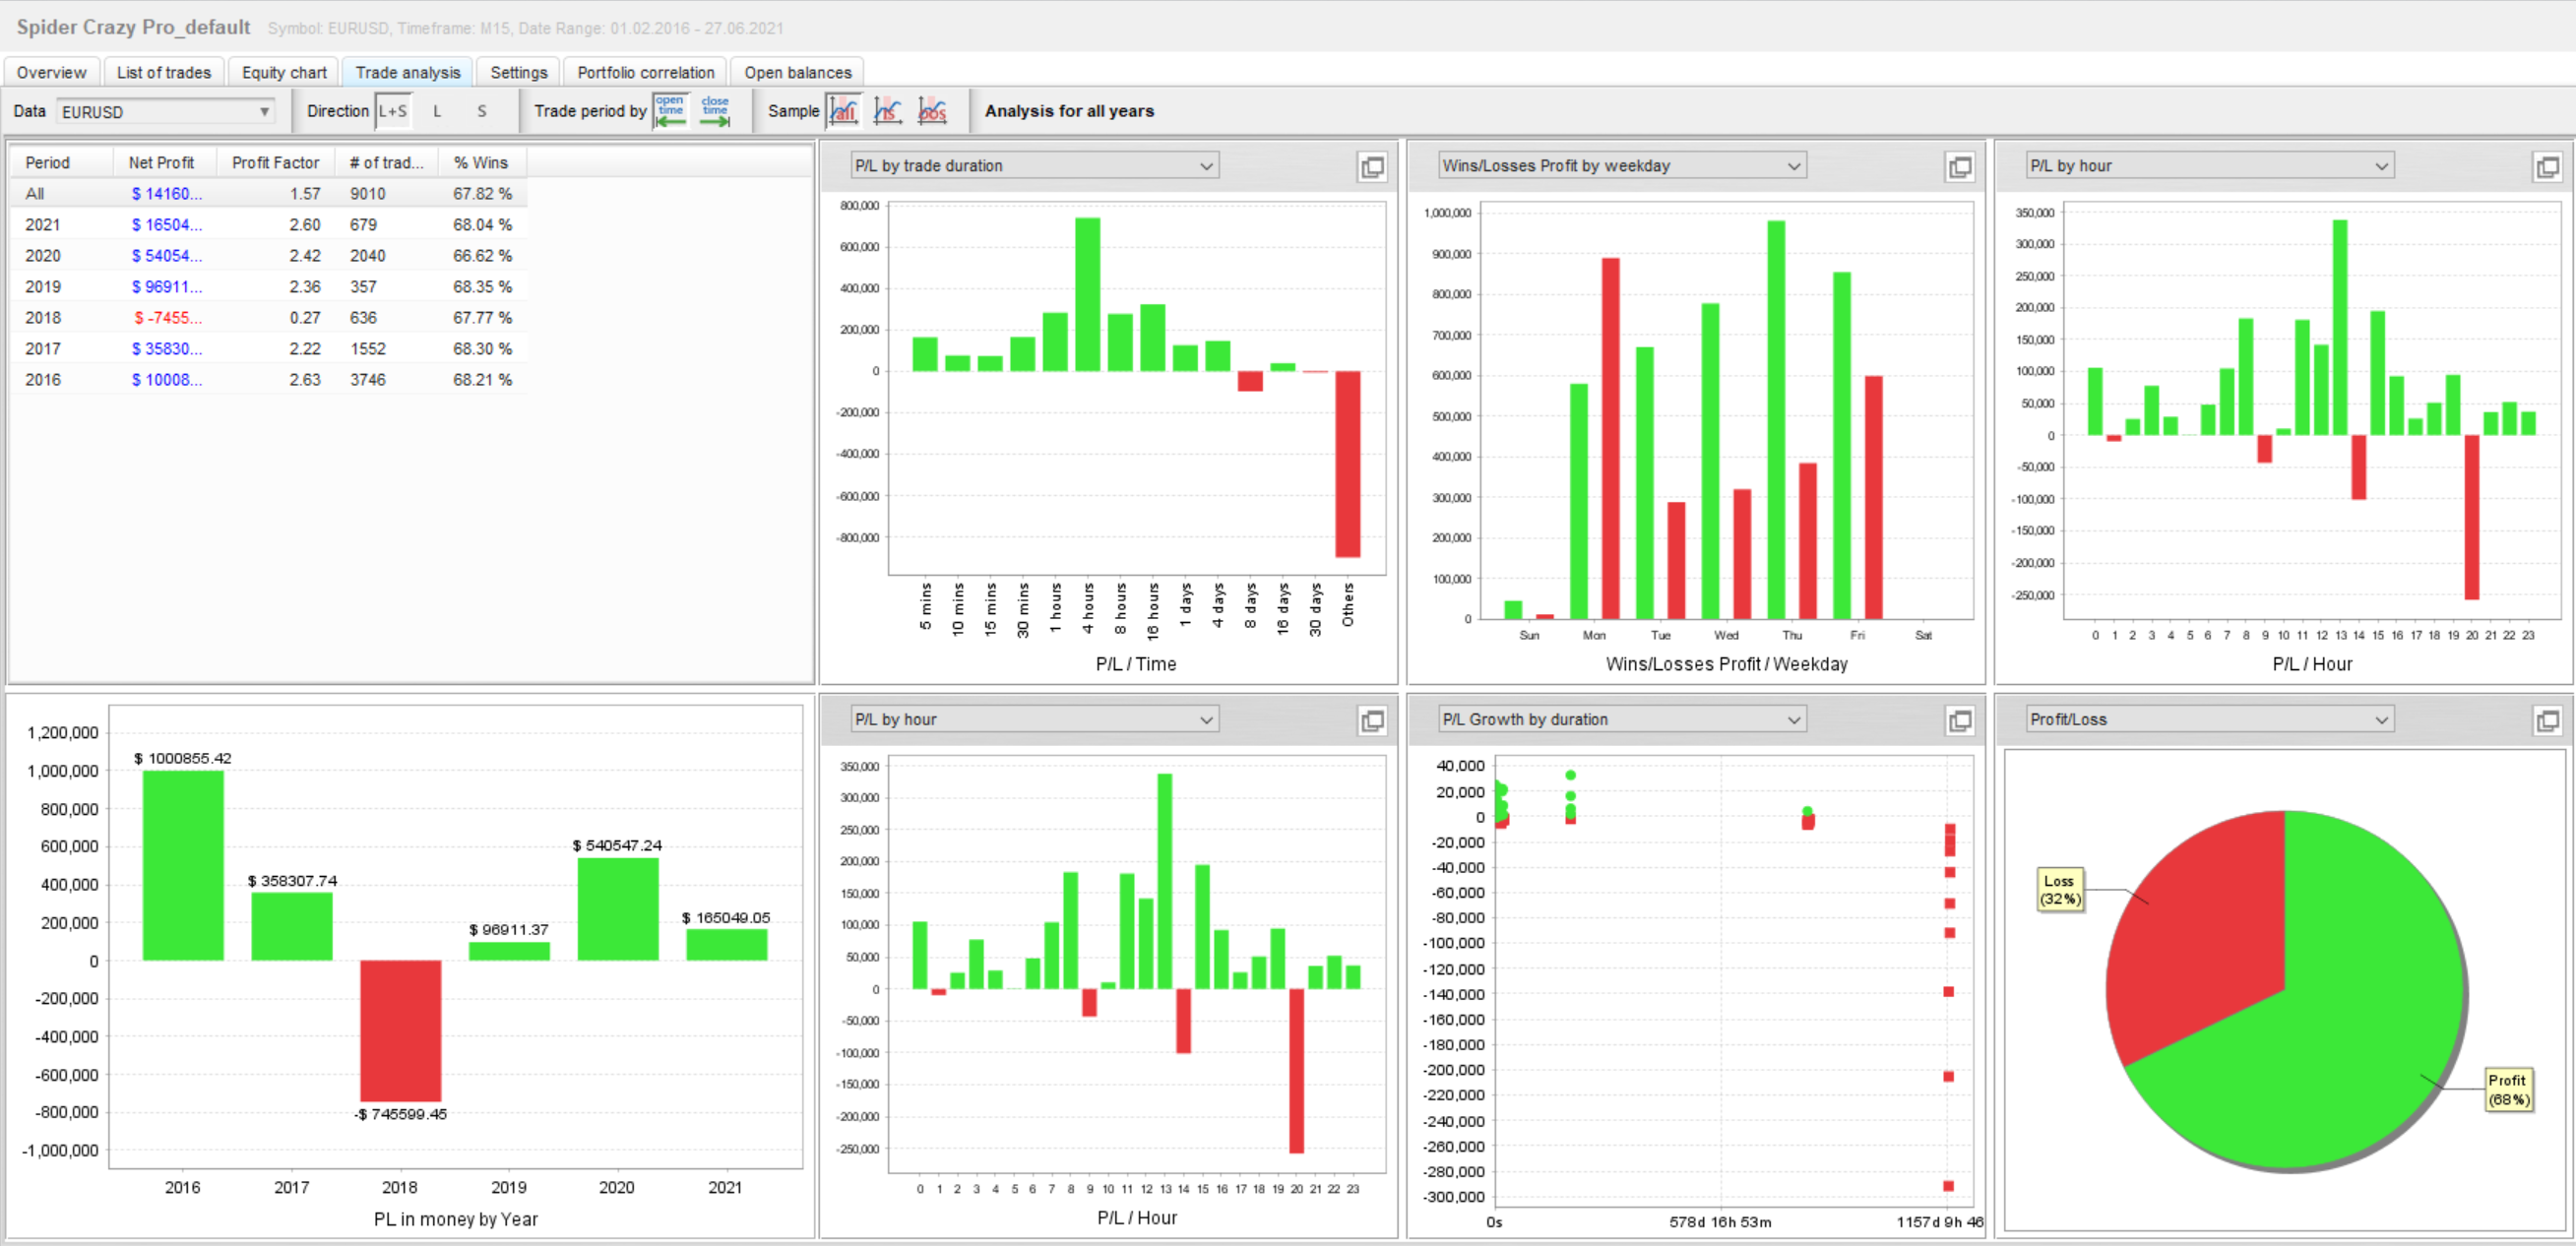Image resolution: width=2576 pixels, height=1246 pixels.
Task: Click the 68.35 % wins cell
Action: tap(482, 287)
